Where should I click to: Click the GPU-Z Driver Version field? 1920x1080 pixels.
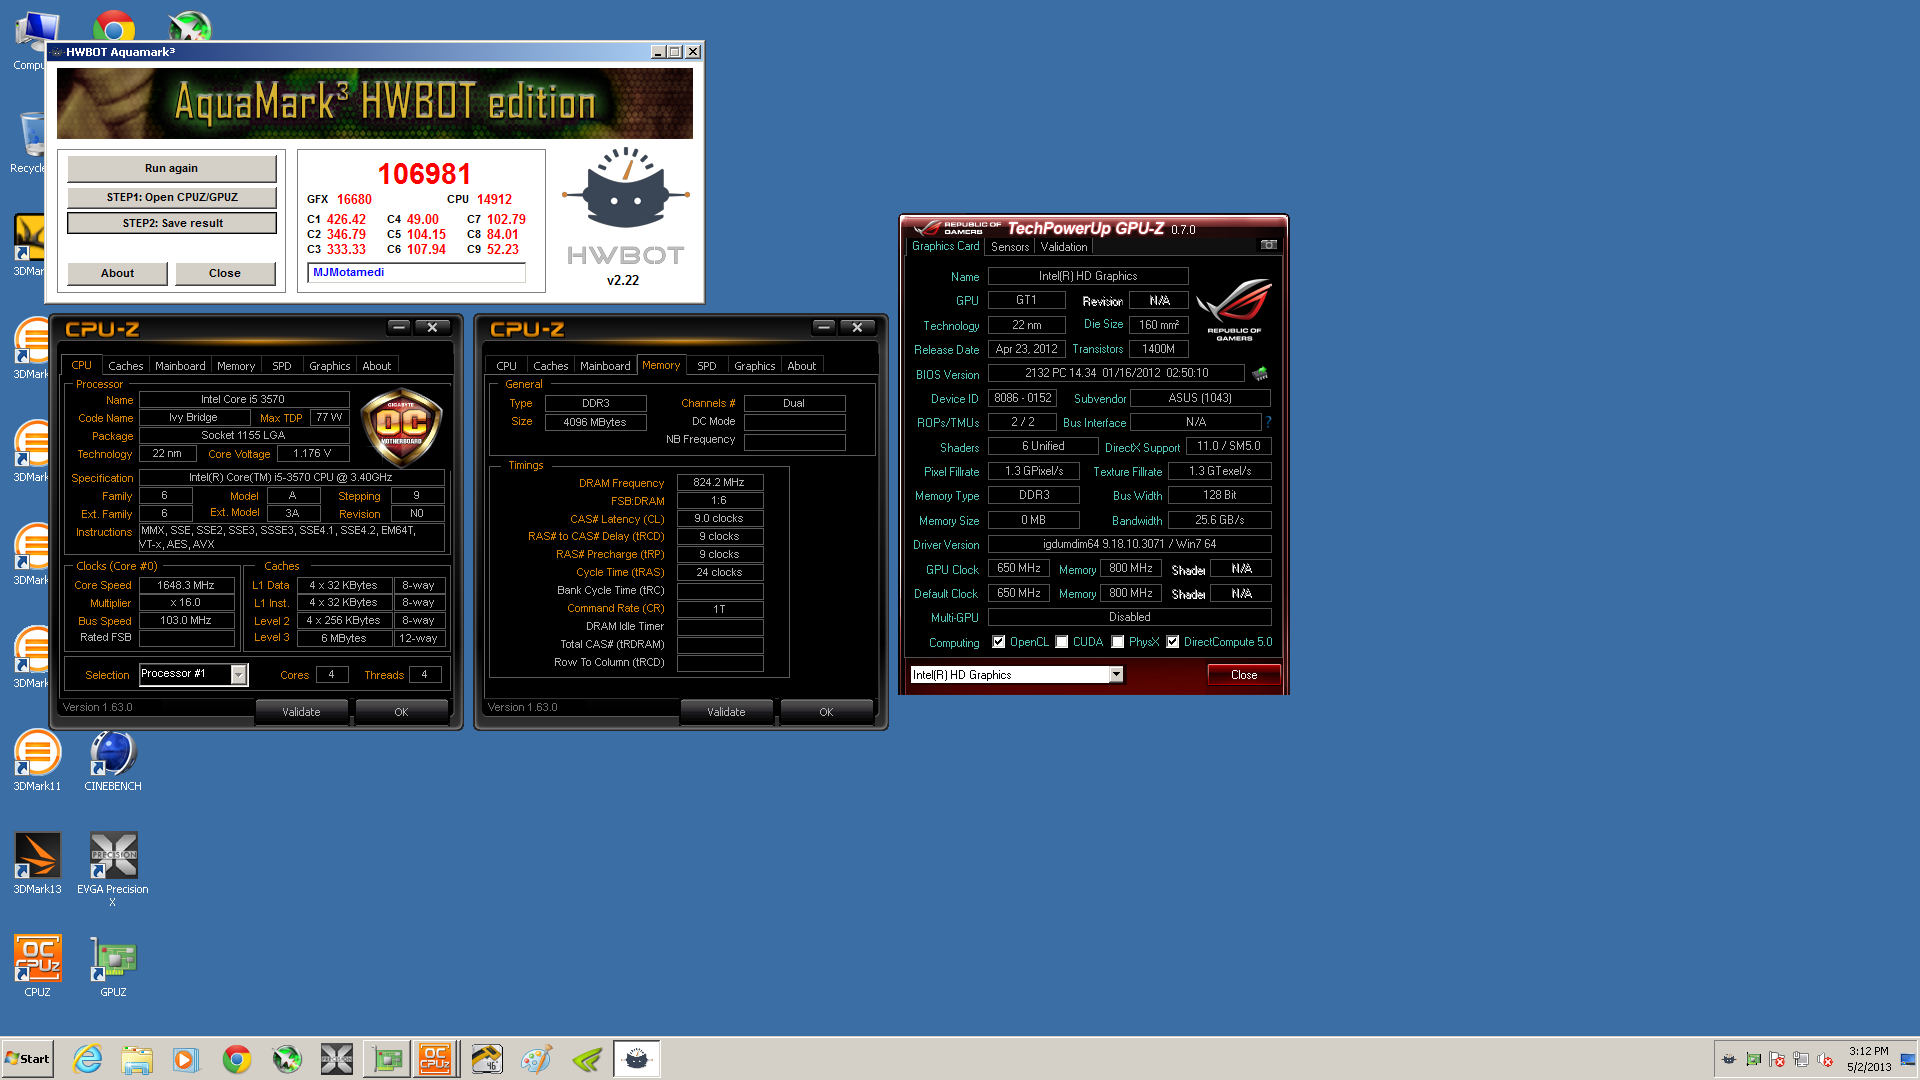pos(1130,544)
